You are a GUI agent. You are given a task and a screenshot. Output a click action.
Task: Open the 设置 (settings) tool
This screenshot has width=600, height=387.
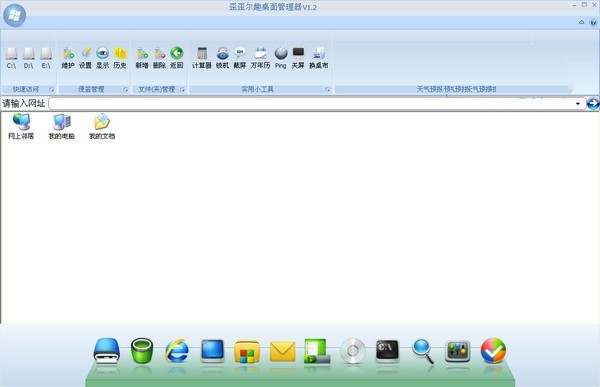[85, 58]
